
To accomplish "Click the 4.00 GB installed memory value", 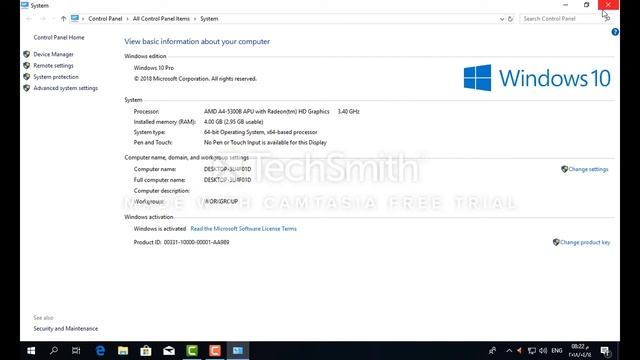I will 233,122.
